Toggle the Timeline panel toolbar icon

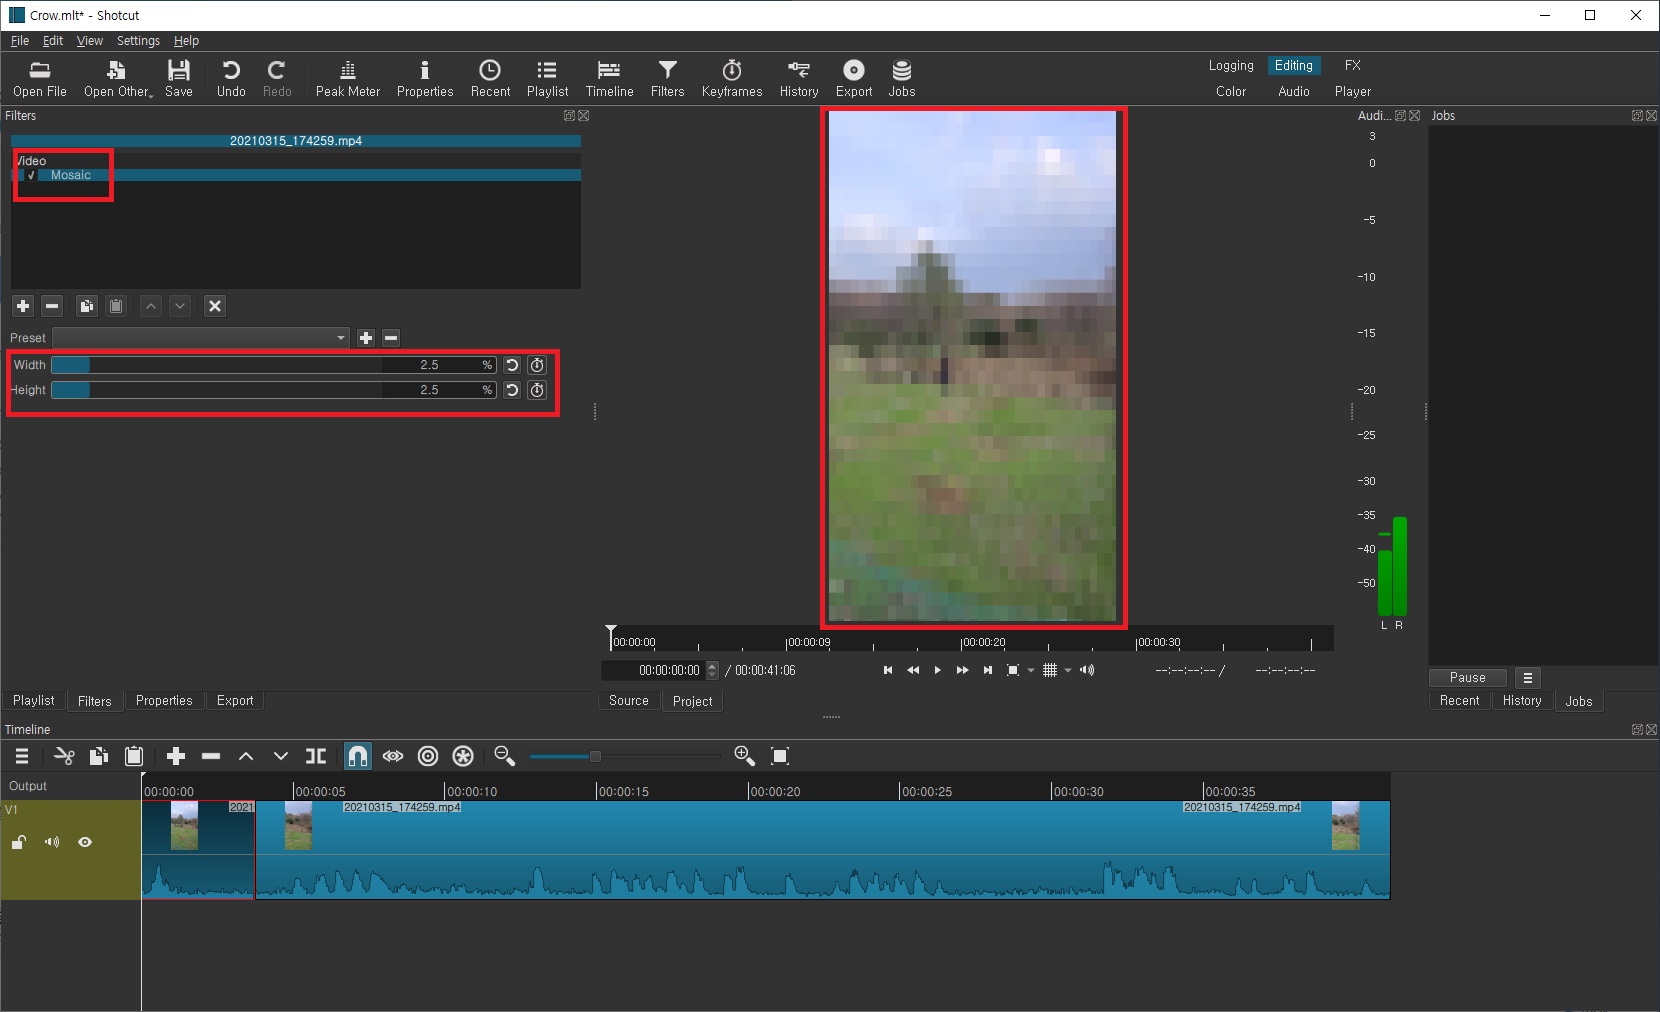coord(609,79)
